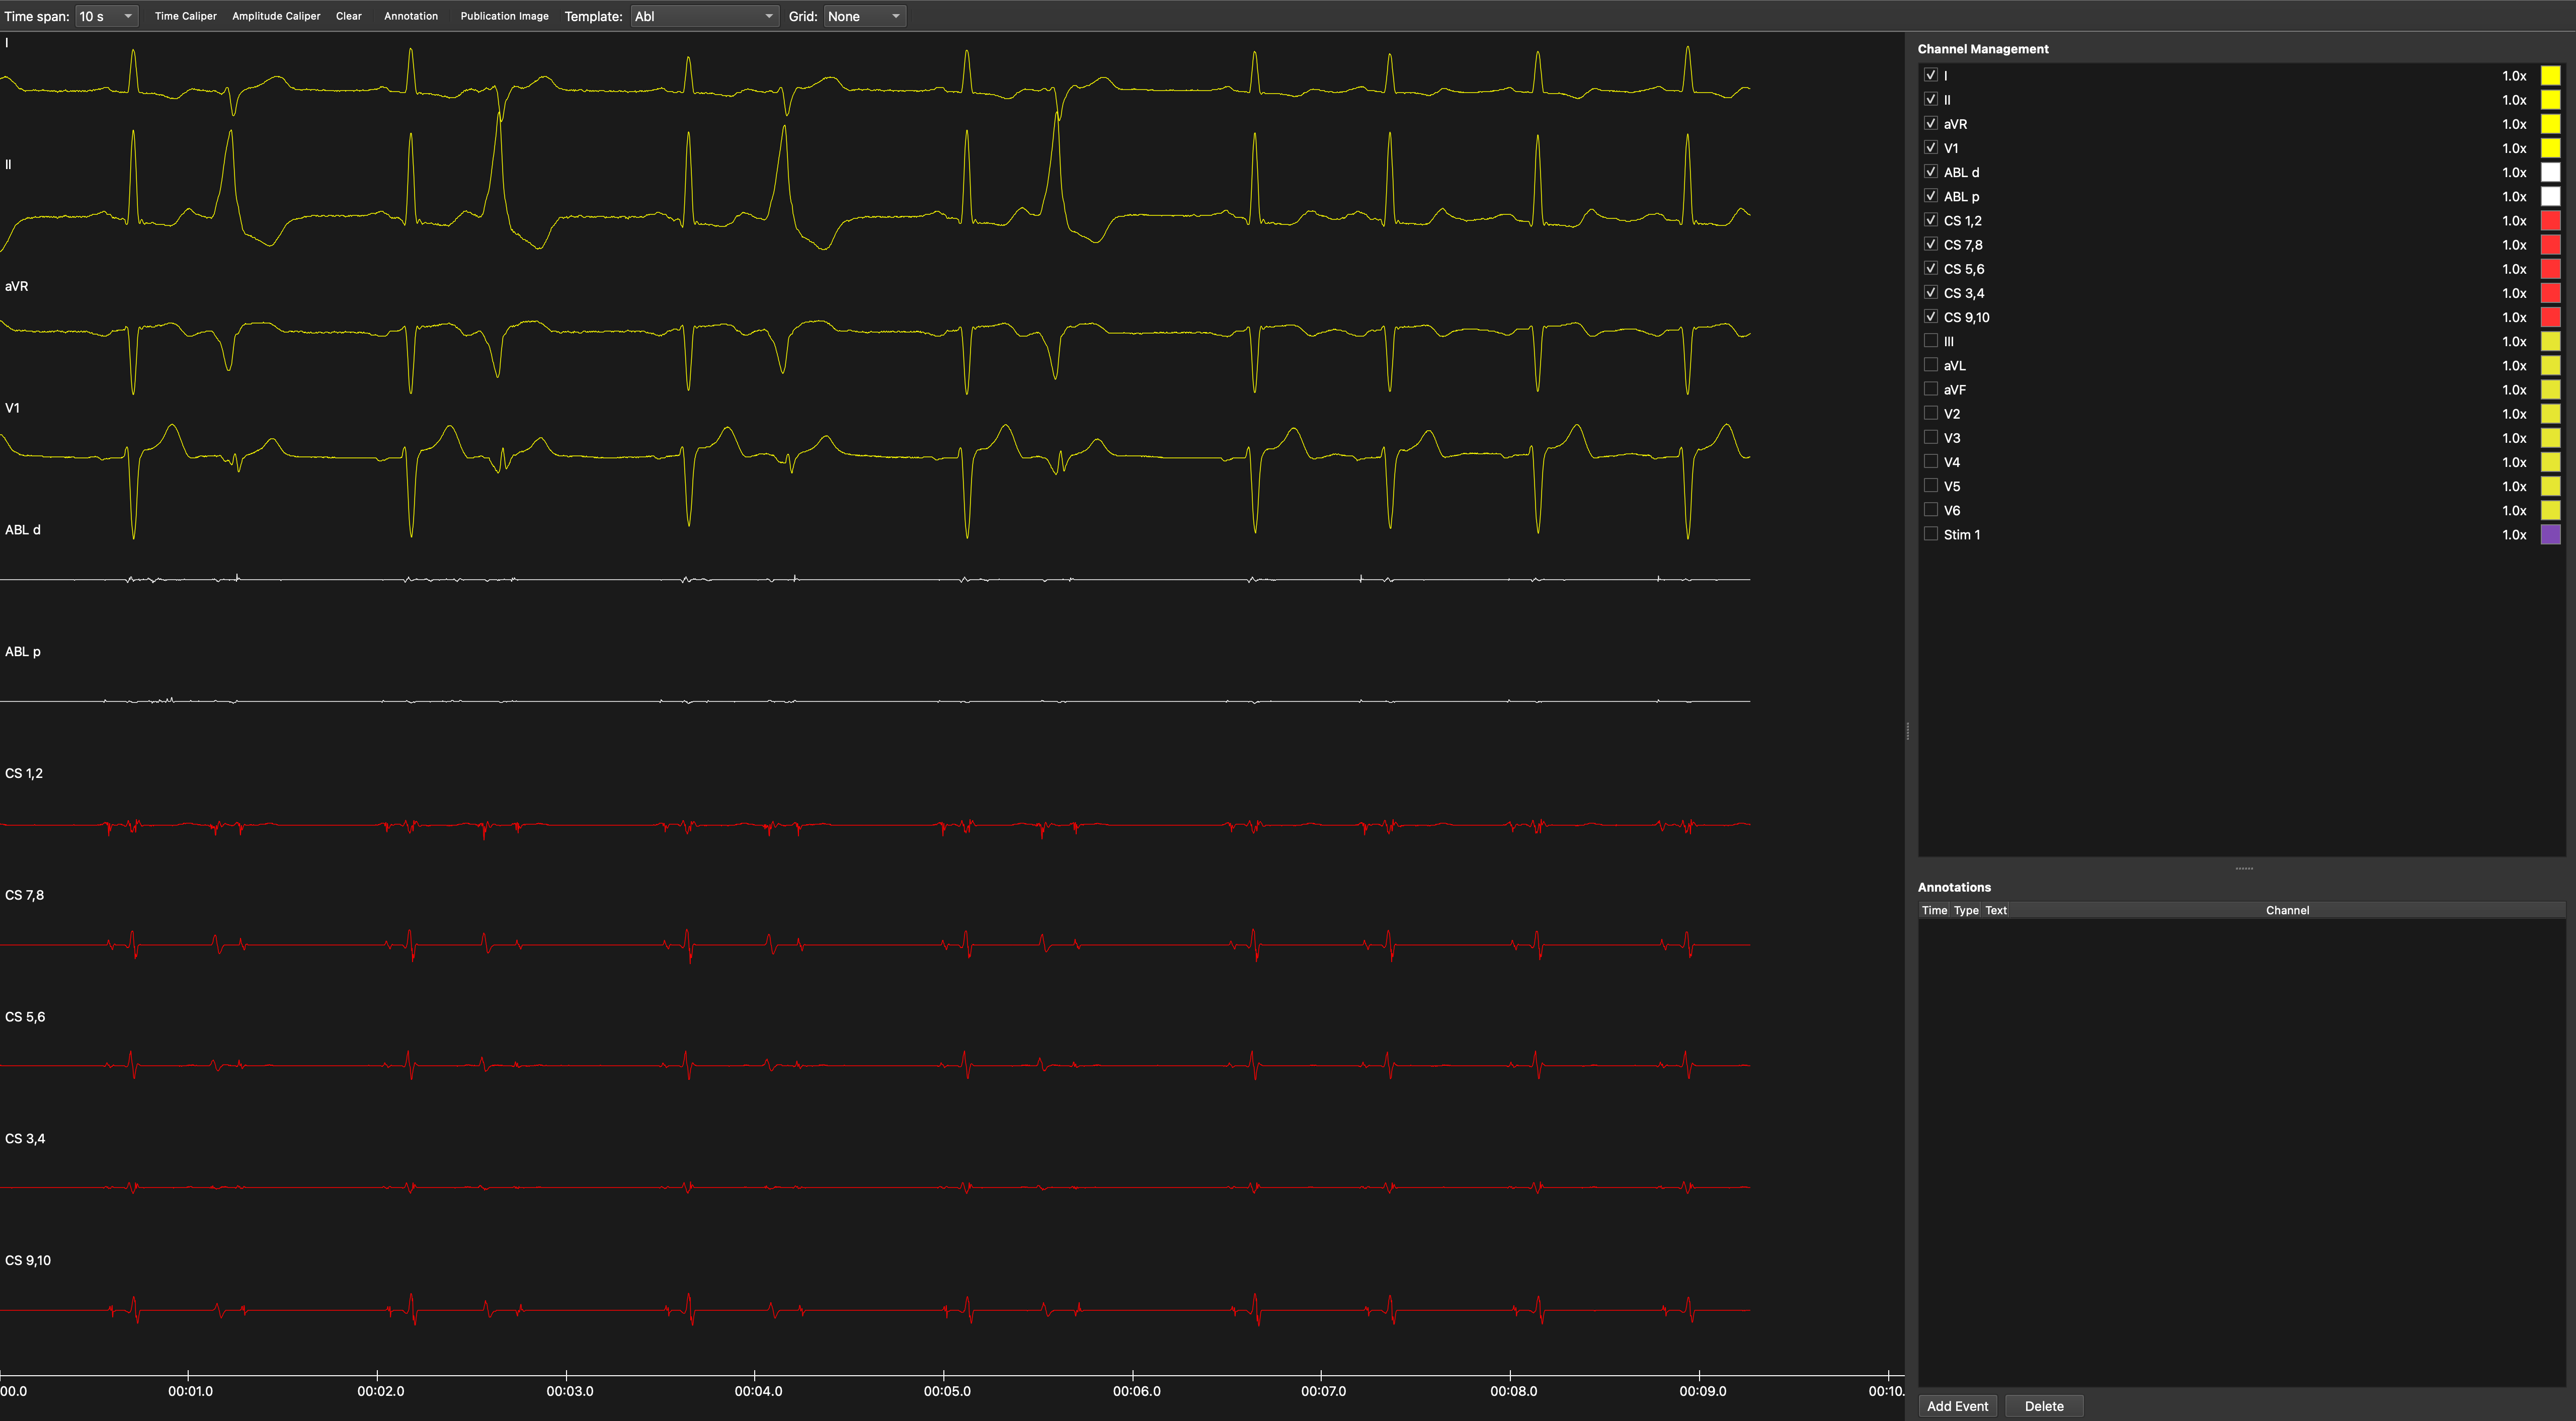2576x1421 pixels.
Task: Click the Annotation toolbar item
Action: [411, 16]
